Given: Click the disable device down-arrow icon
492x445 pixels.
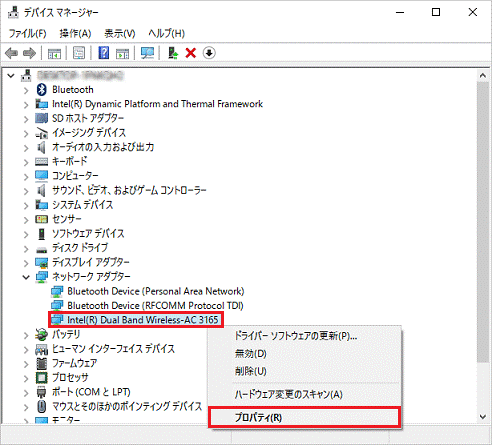Looking at the screenshot, I should 209,53.
